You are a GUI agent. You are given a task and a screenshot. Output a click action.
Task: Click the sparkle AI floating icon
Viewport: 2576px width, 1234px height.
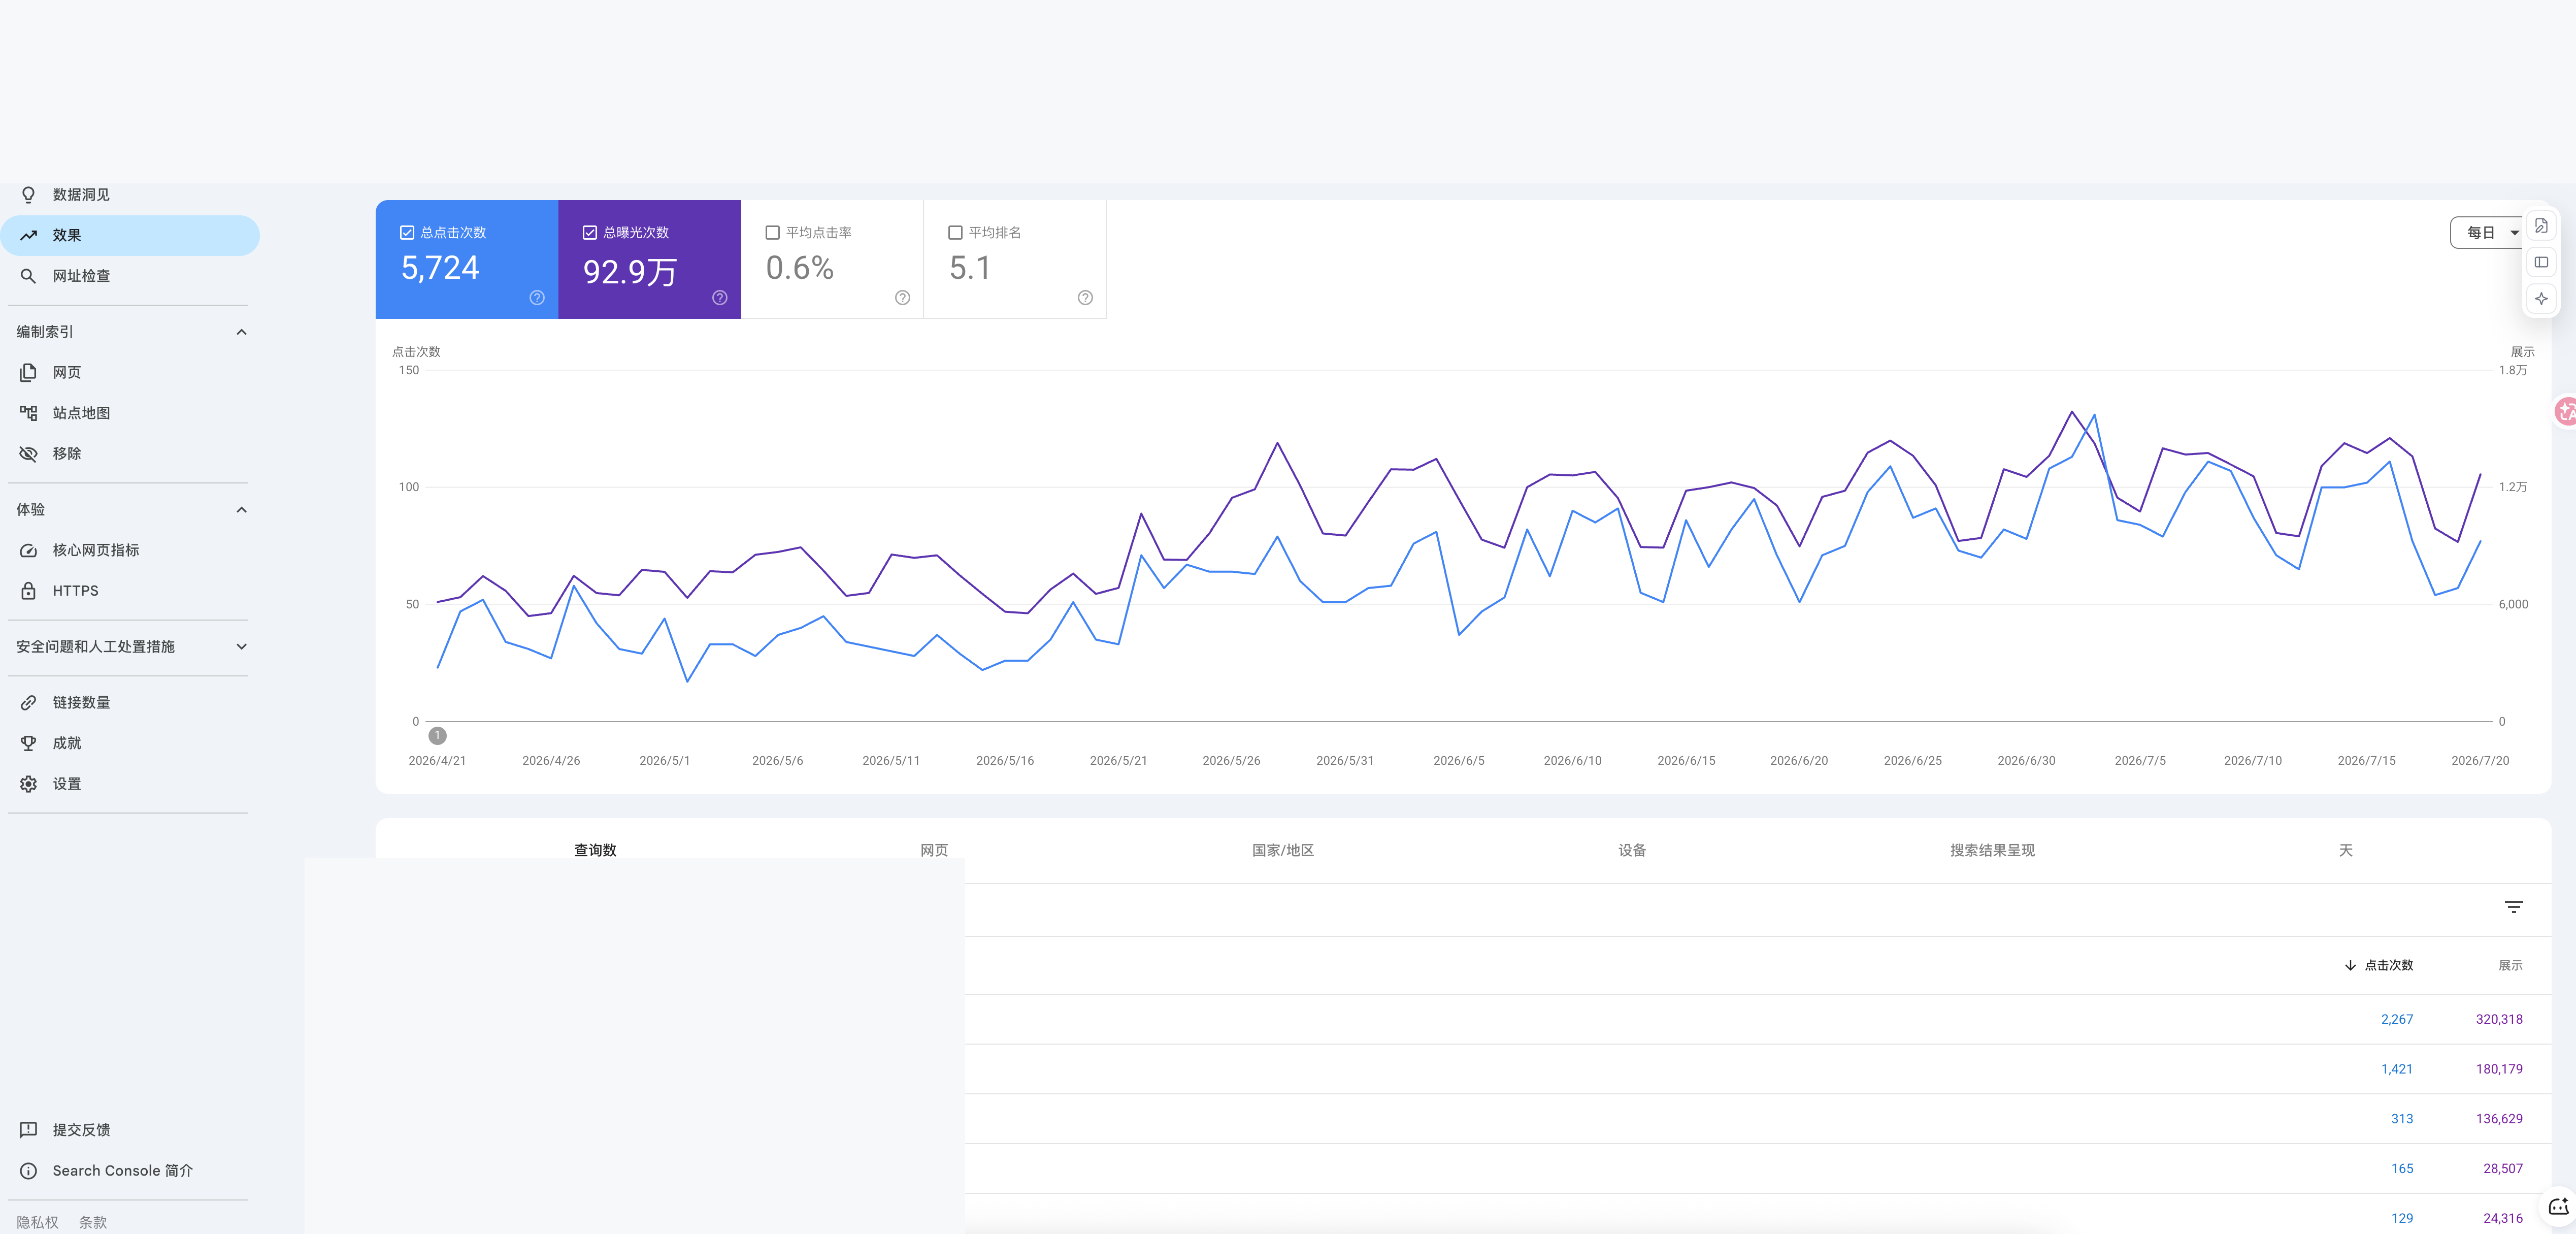pos(2541,298)
